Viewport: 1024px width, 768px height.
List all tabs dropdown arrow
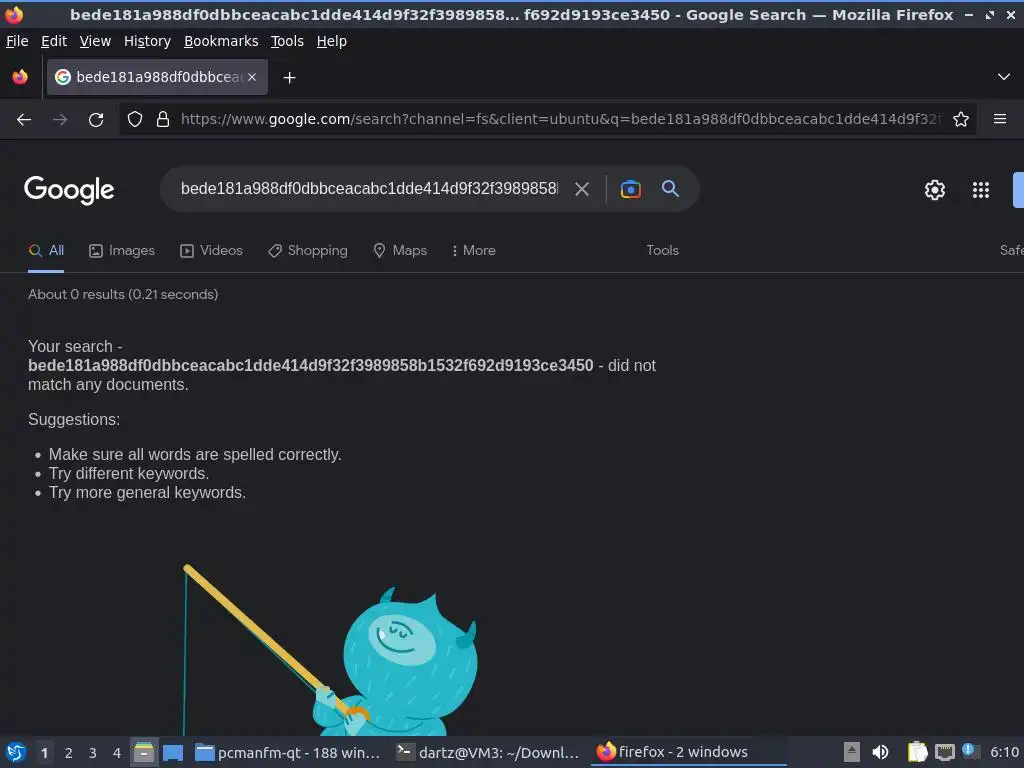(1004, 77)
